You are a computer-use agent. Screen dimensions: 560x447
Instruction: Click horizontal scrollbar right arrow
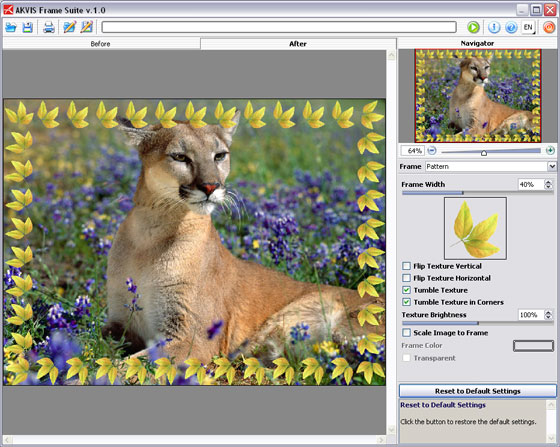tap(382, 440)
